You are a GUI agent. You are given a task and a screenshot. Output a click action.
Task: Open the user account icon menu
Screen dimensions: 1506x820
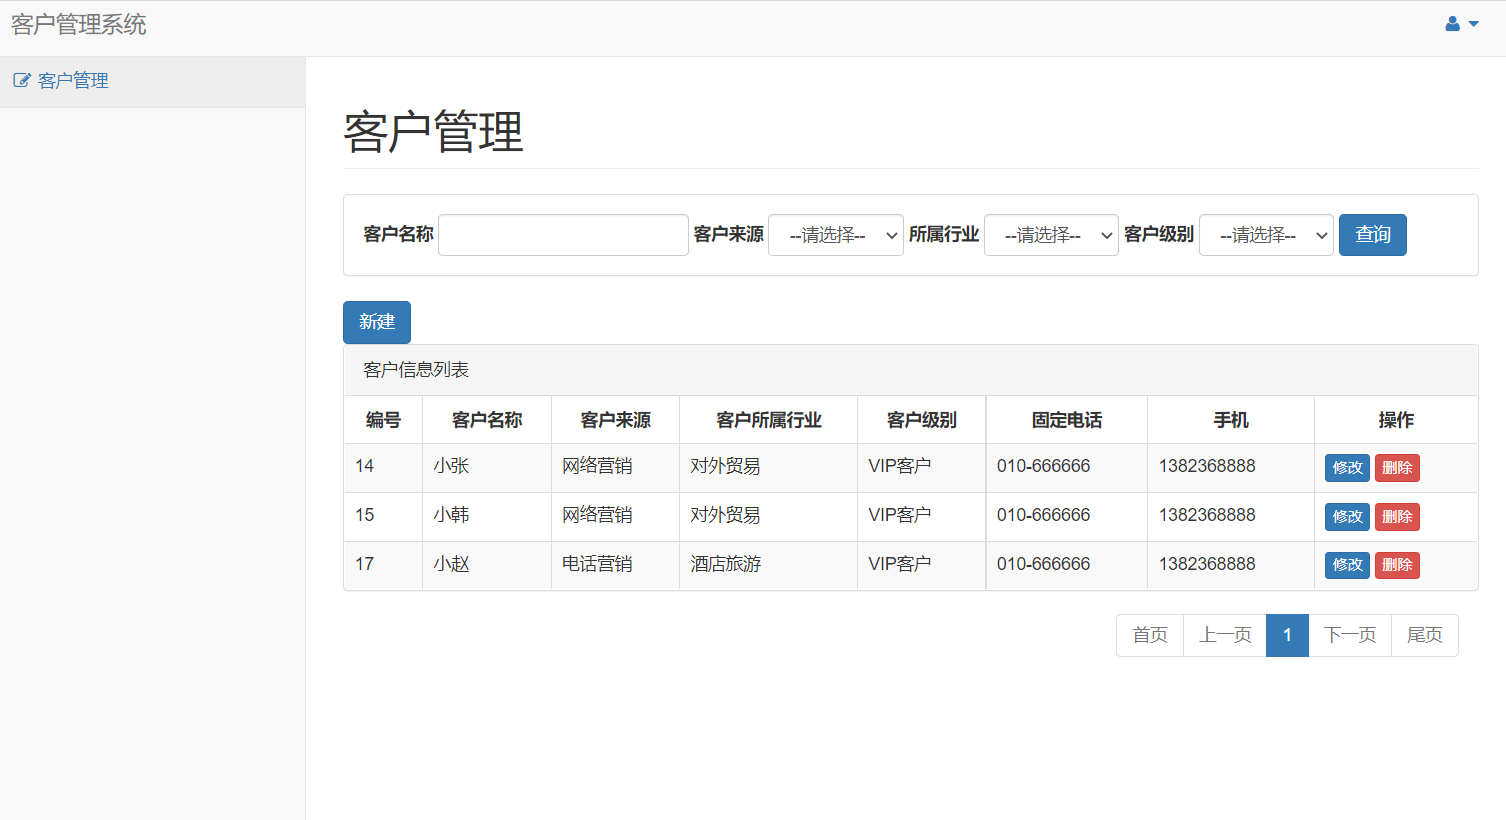point(1461,24)
